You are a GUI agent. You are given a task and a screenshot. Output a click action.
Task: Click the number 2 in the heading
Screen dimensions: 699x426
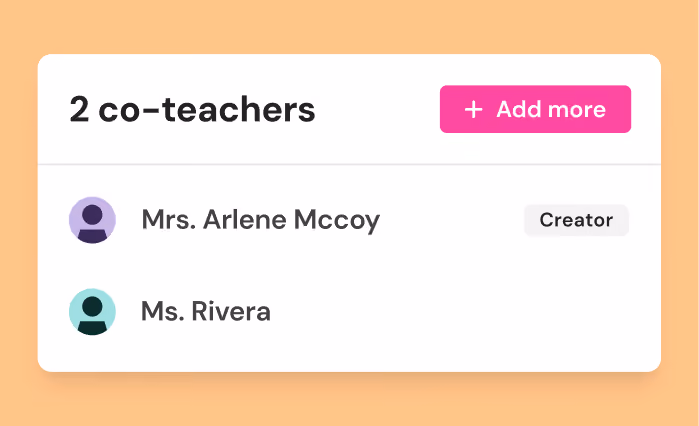point(79,110)
